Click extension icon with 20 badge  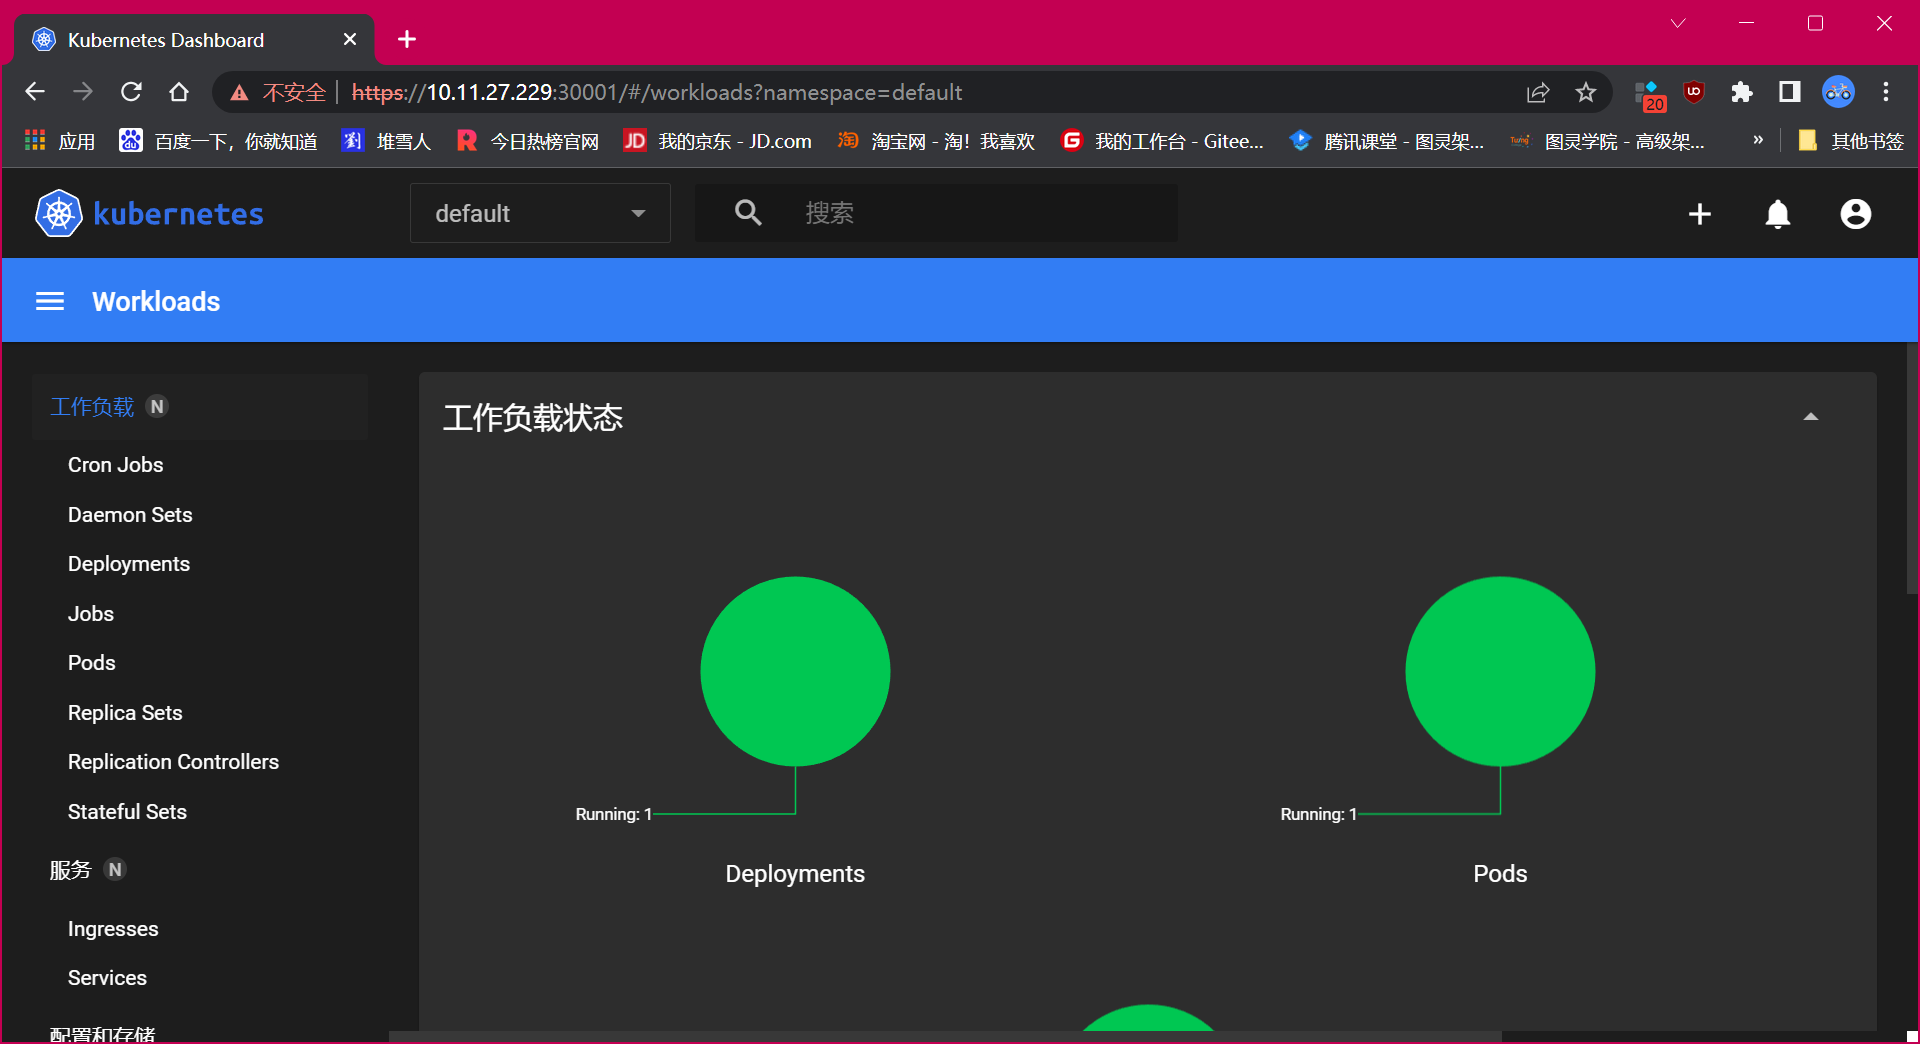click(1650, 95)
